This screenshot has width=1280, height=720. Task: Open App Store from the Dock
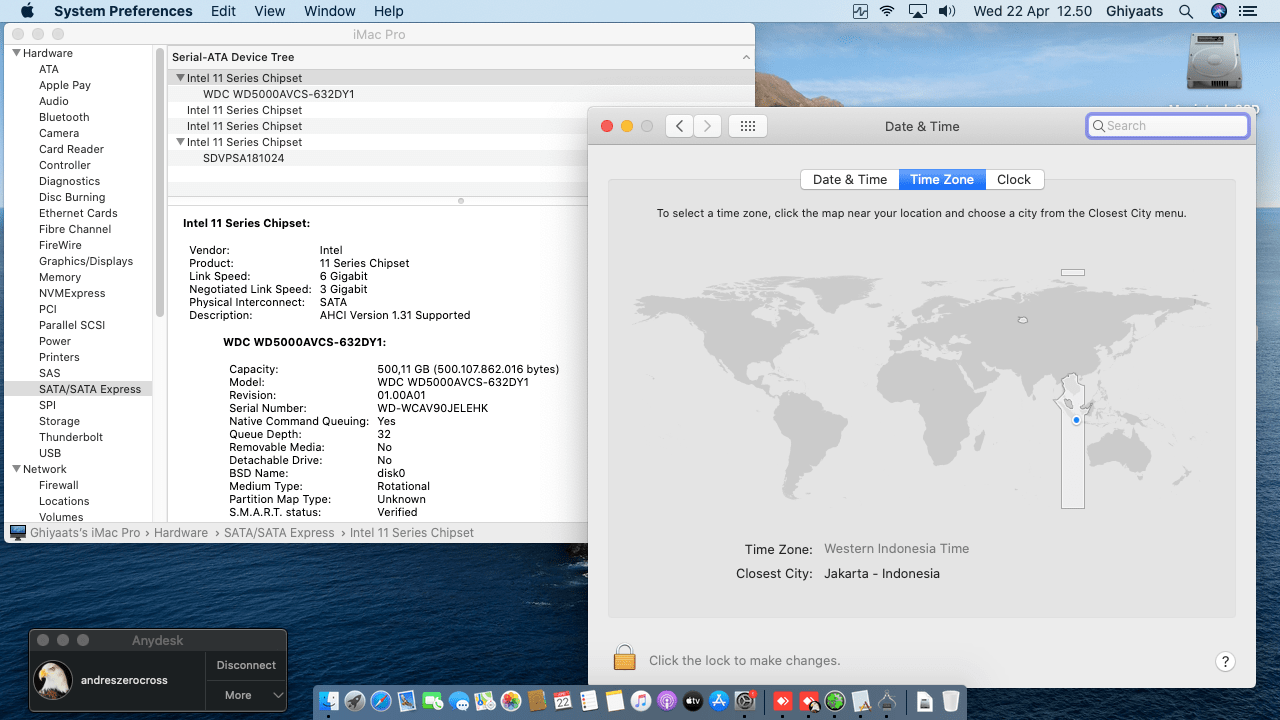pos(719,702)
